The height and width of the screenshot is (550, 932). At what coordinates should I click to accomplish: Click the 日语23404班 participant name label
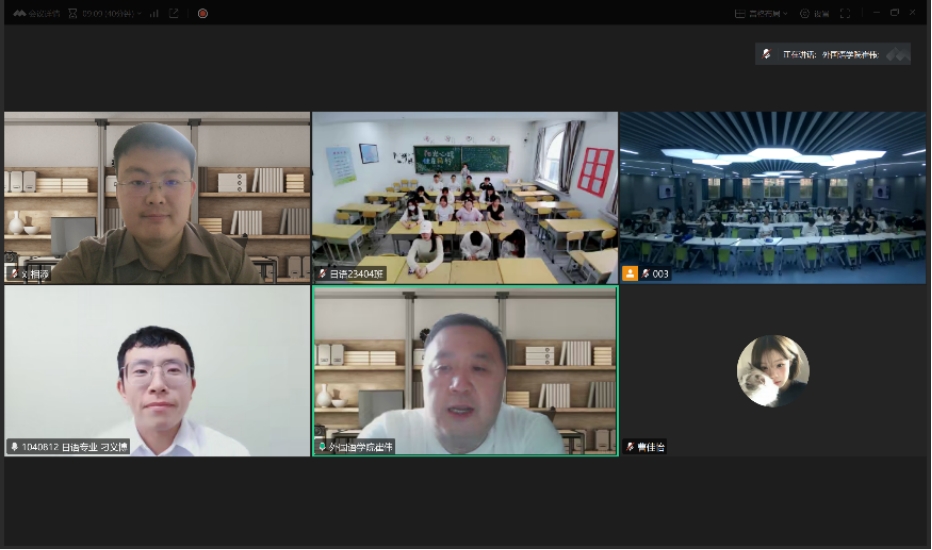click(357, 273)
